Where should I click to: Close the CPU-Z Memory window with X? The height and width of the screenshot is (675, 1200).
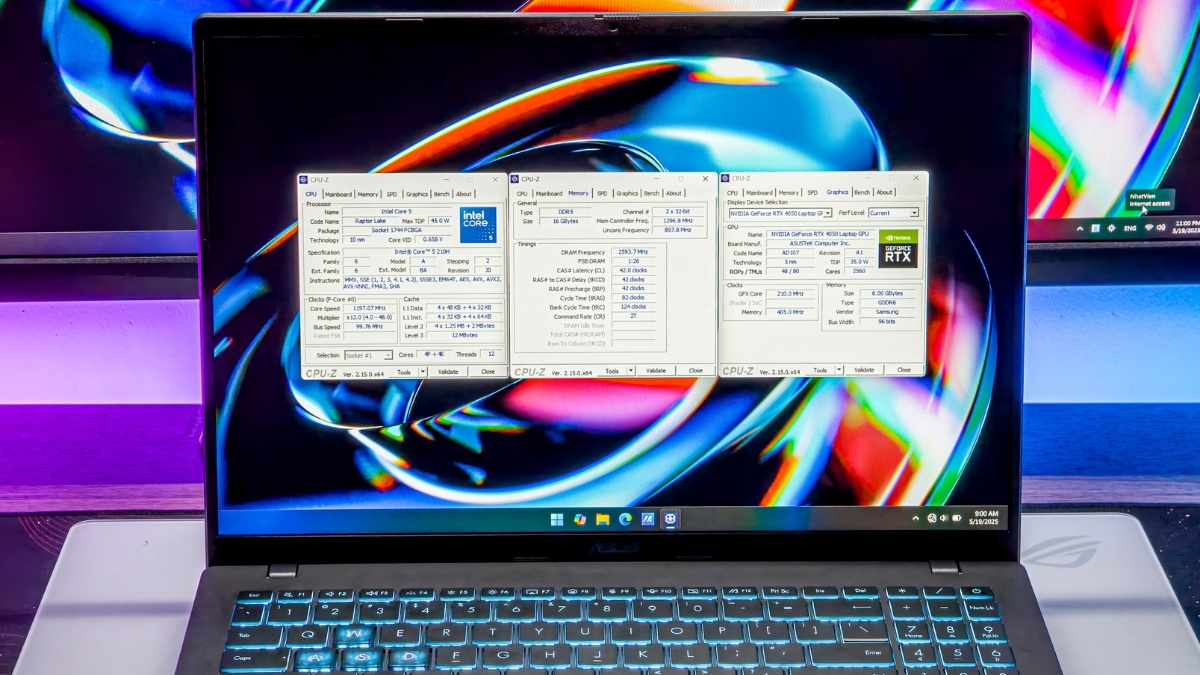(705, 179)
